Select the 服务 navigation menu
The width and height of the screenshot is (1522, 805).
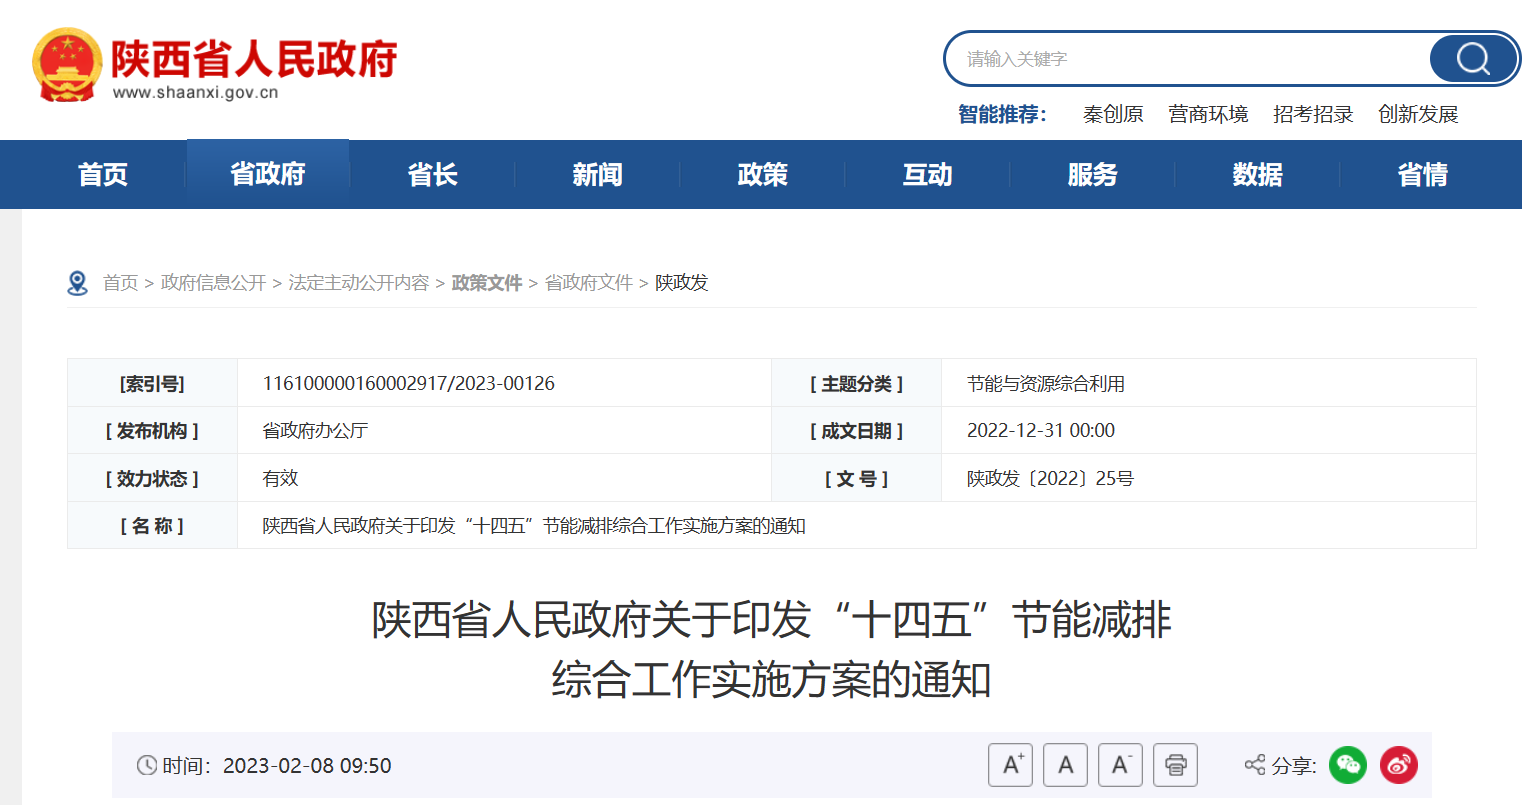(x=1092, y=175)
